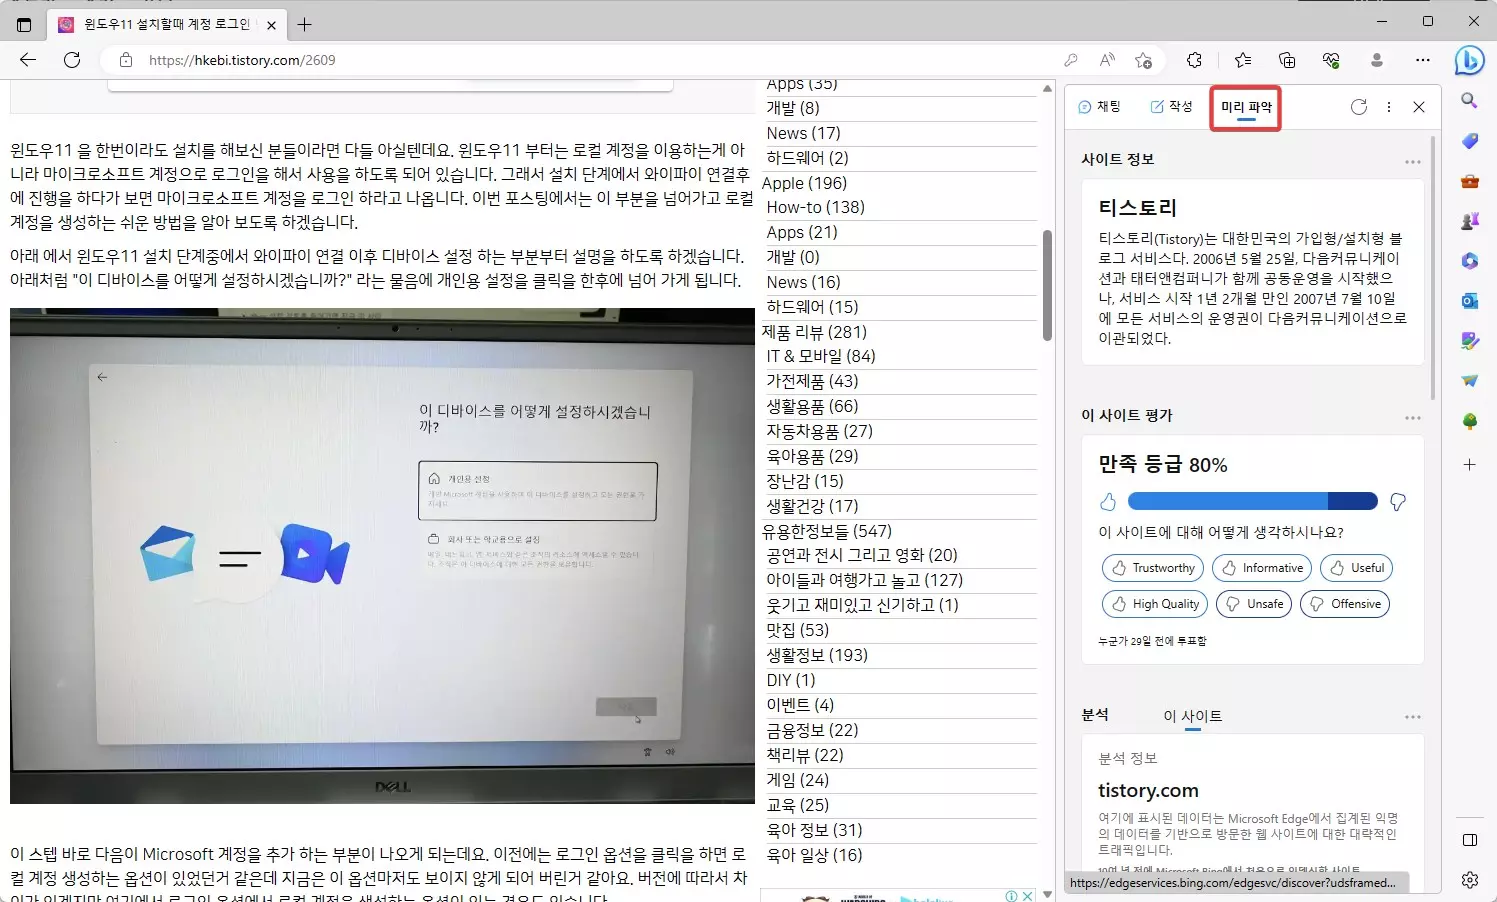Open sidebar Tools briefcase icon
1497x902 pixels.
point(1469,181)
